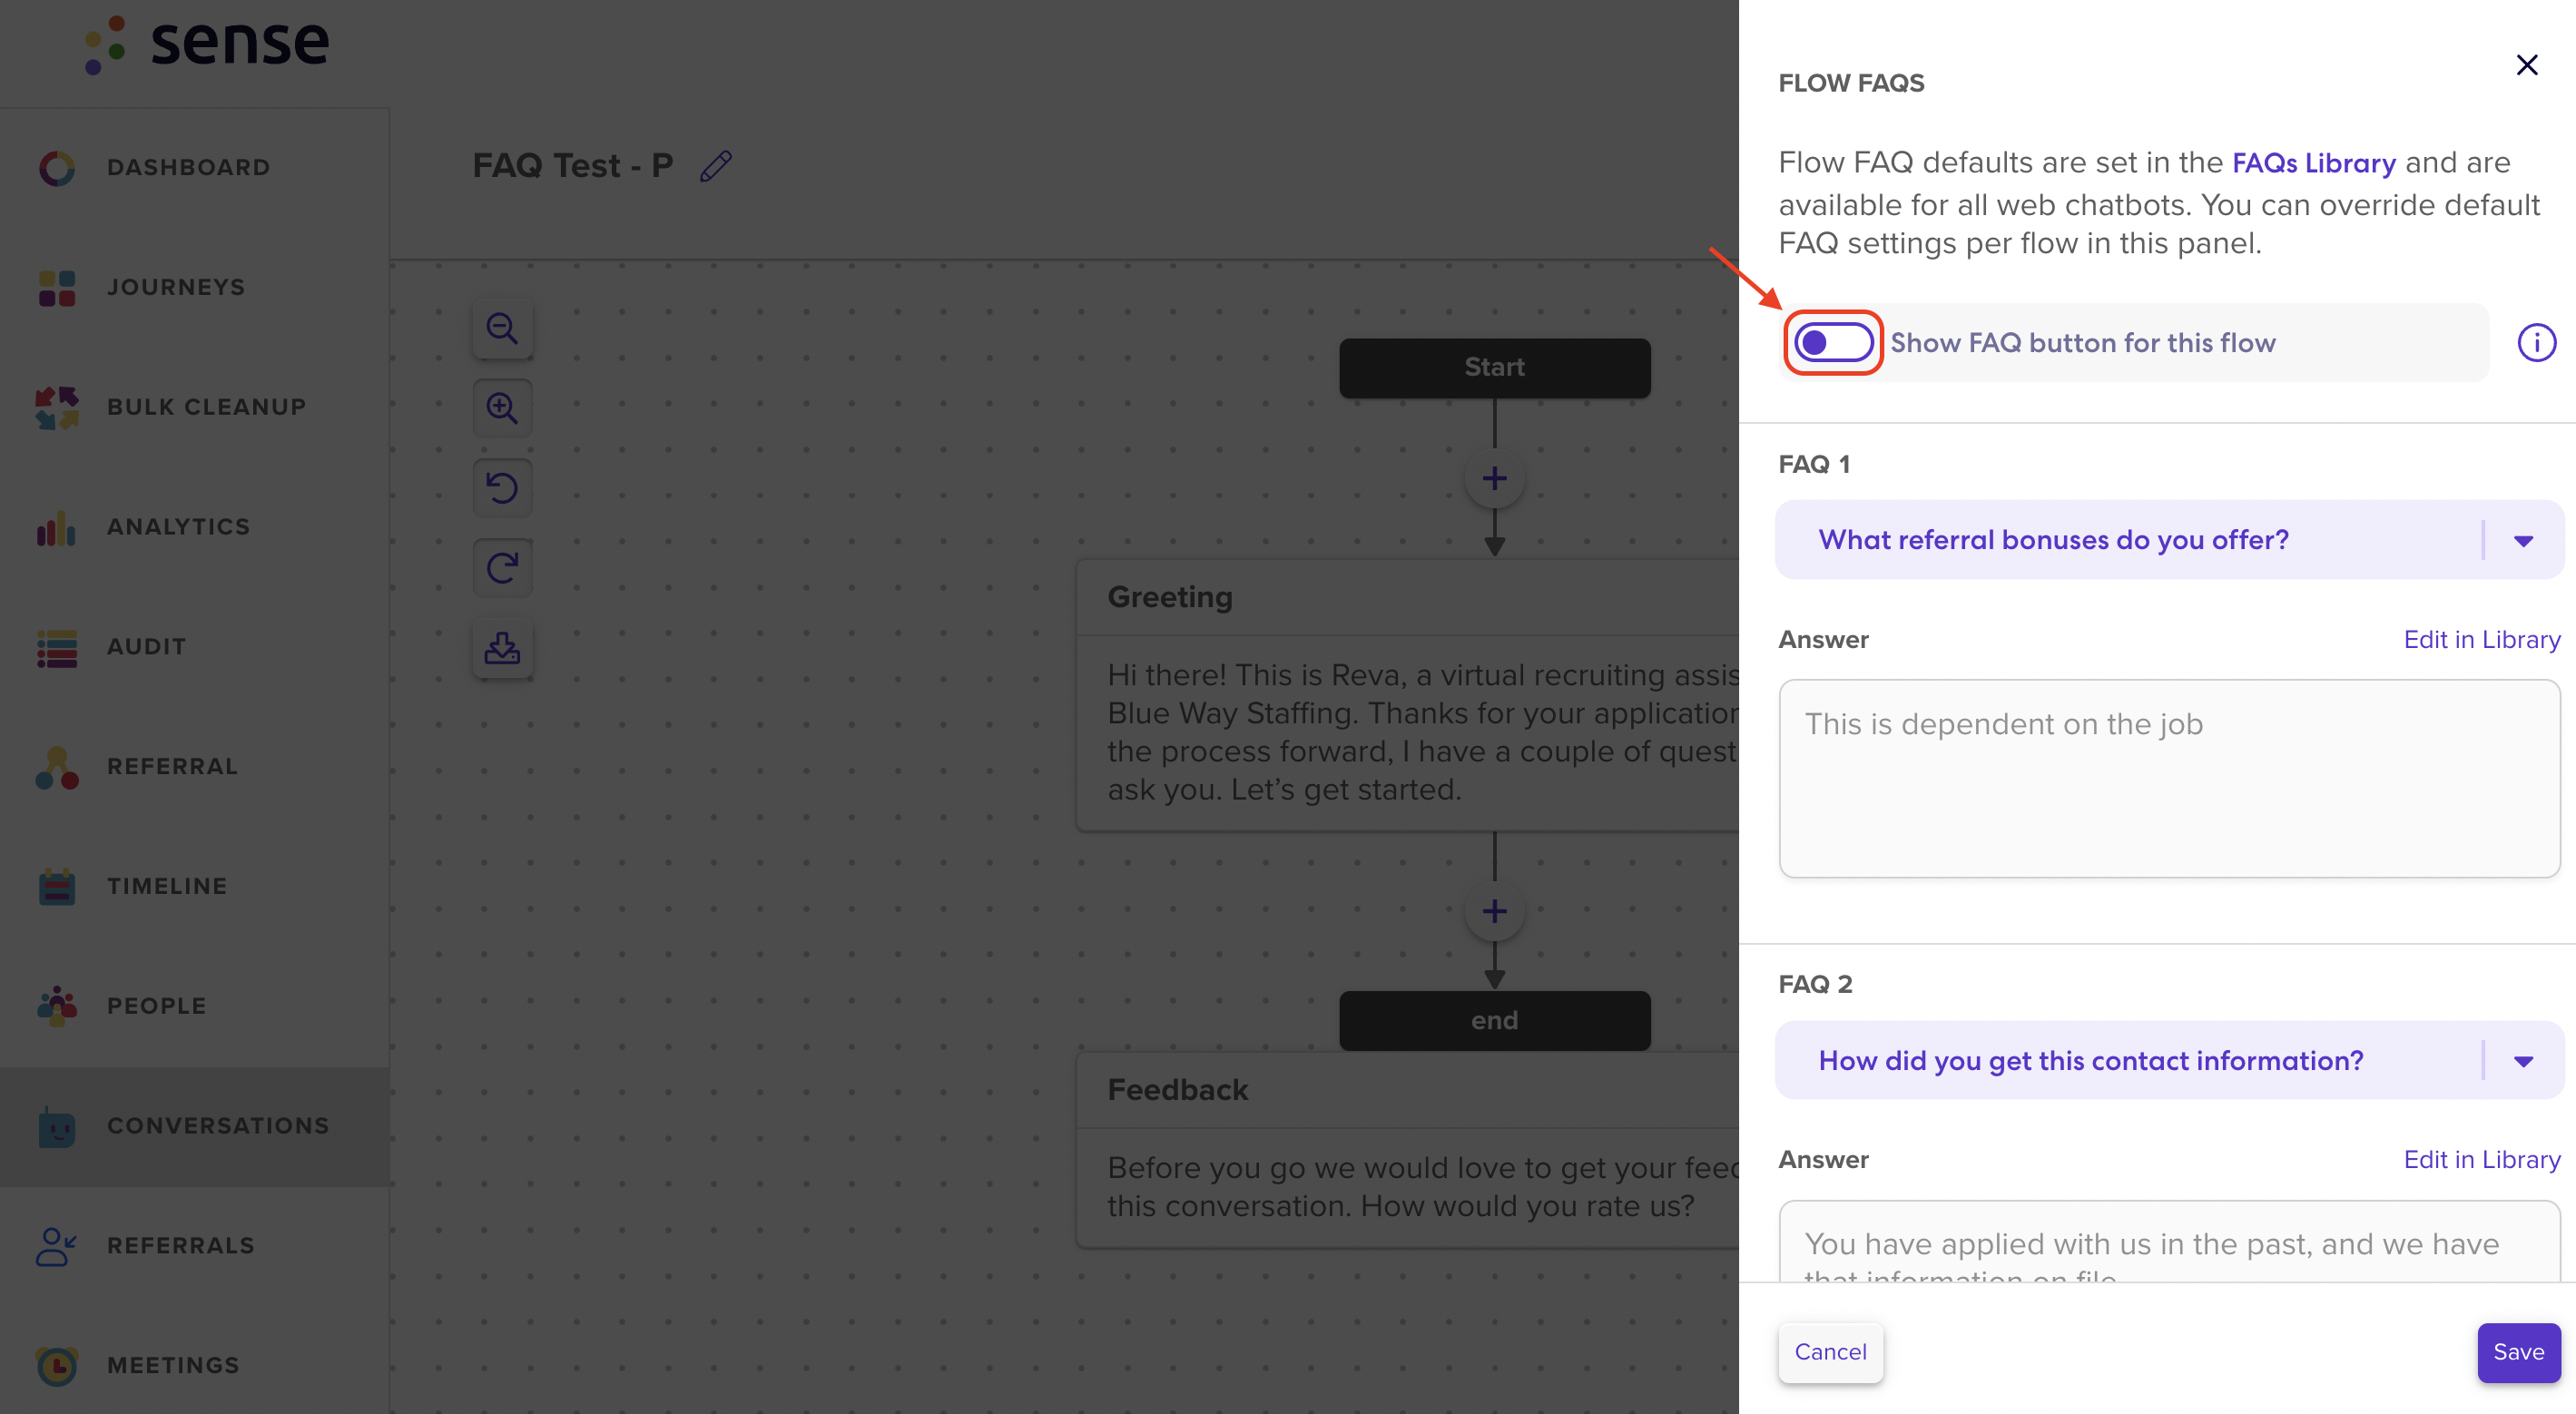Select the end node
The height and width of the screenshot is (1414, 2576).
tap(1494, 1020)
